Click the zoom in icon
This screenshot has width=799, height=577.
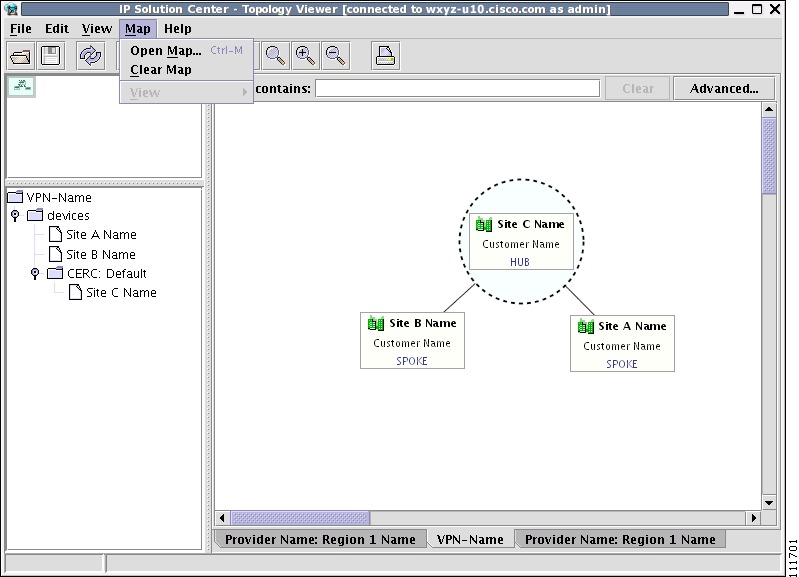(305, 56)
